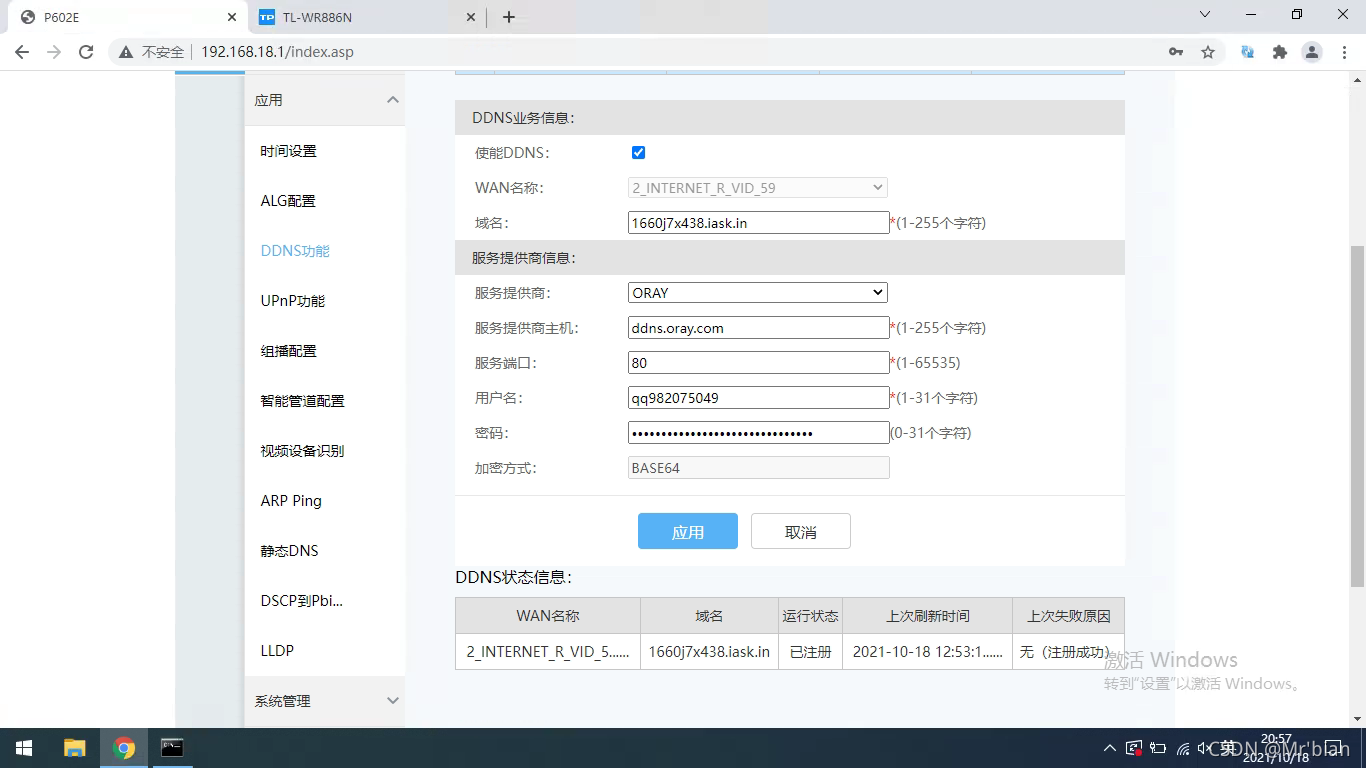This screenshot has width=1366, height=768.
Task: Open the saved password key icon
Action: pos(1176,52)
